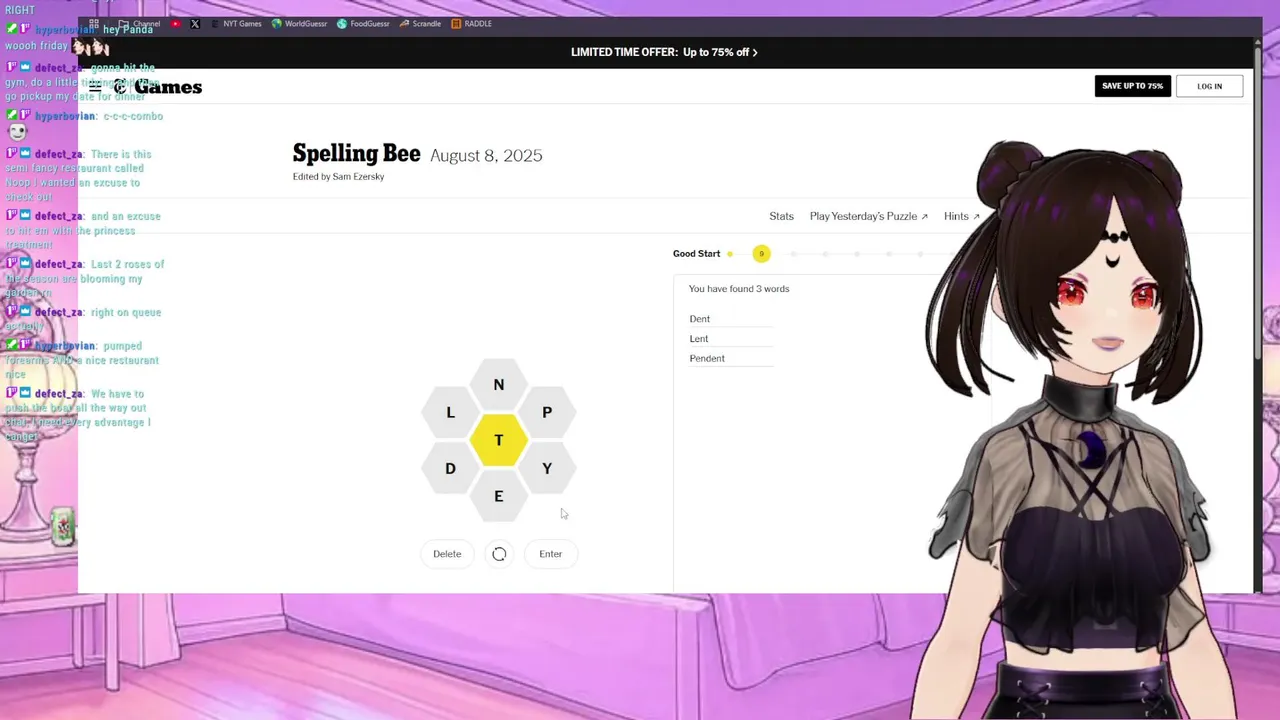The width and height of the screenshot is (1280, 720).
Task: Open the Stats link
Action: coord(781,216)
